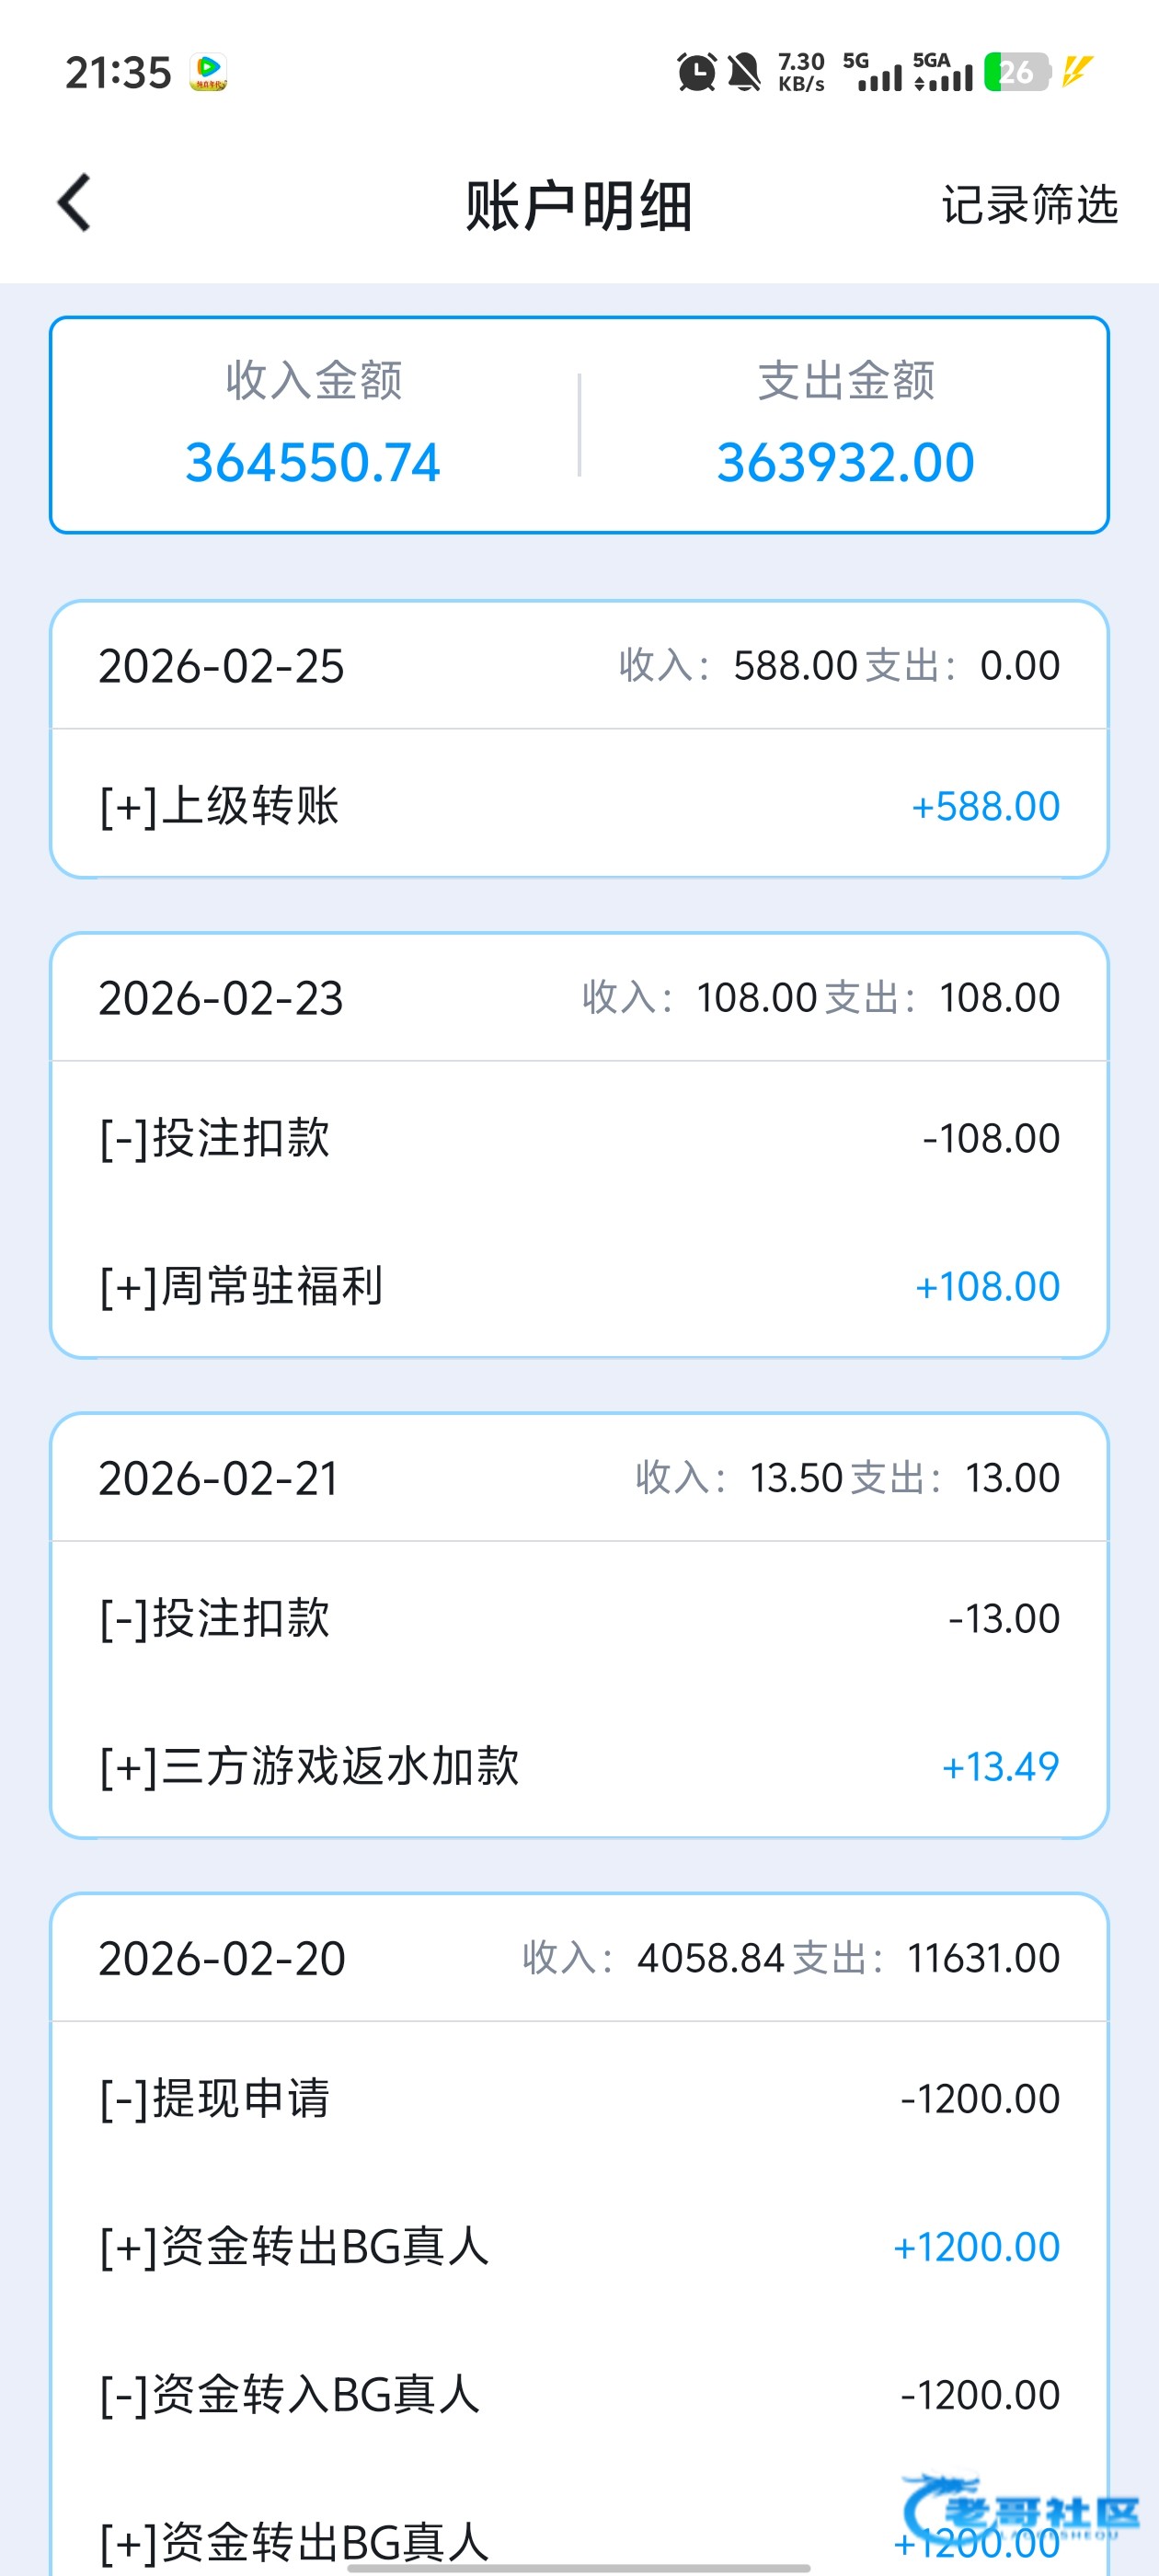
Task: Open the 三方游戏返水加款 +13.49 entry
Action: coord(579,1766)
